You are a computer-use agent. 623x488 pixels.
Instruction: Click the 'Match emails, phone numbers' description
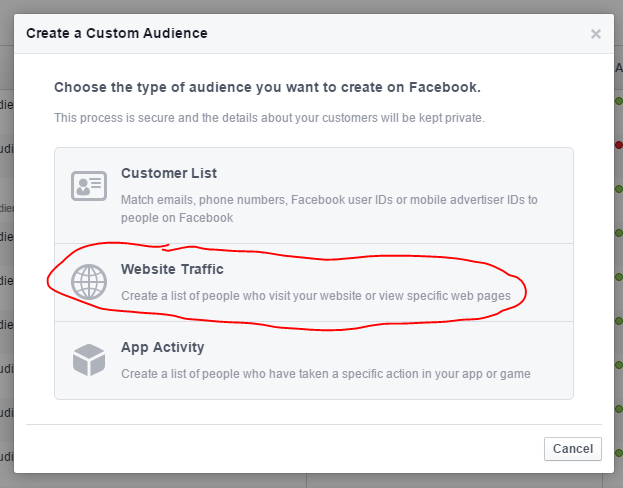329,209
